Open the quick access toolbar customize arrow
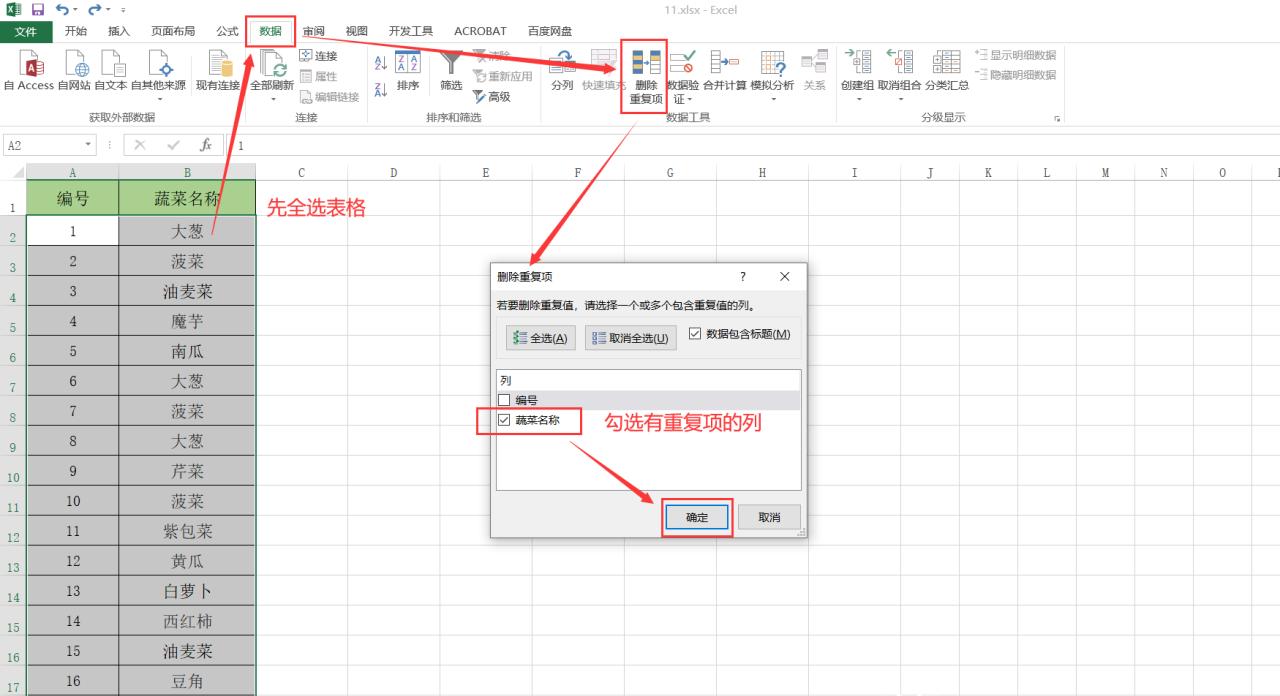 (x=122, y=10)
